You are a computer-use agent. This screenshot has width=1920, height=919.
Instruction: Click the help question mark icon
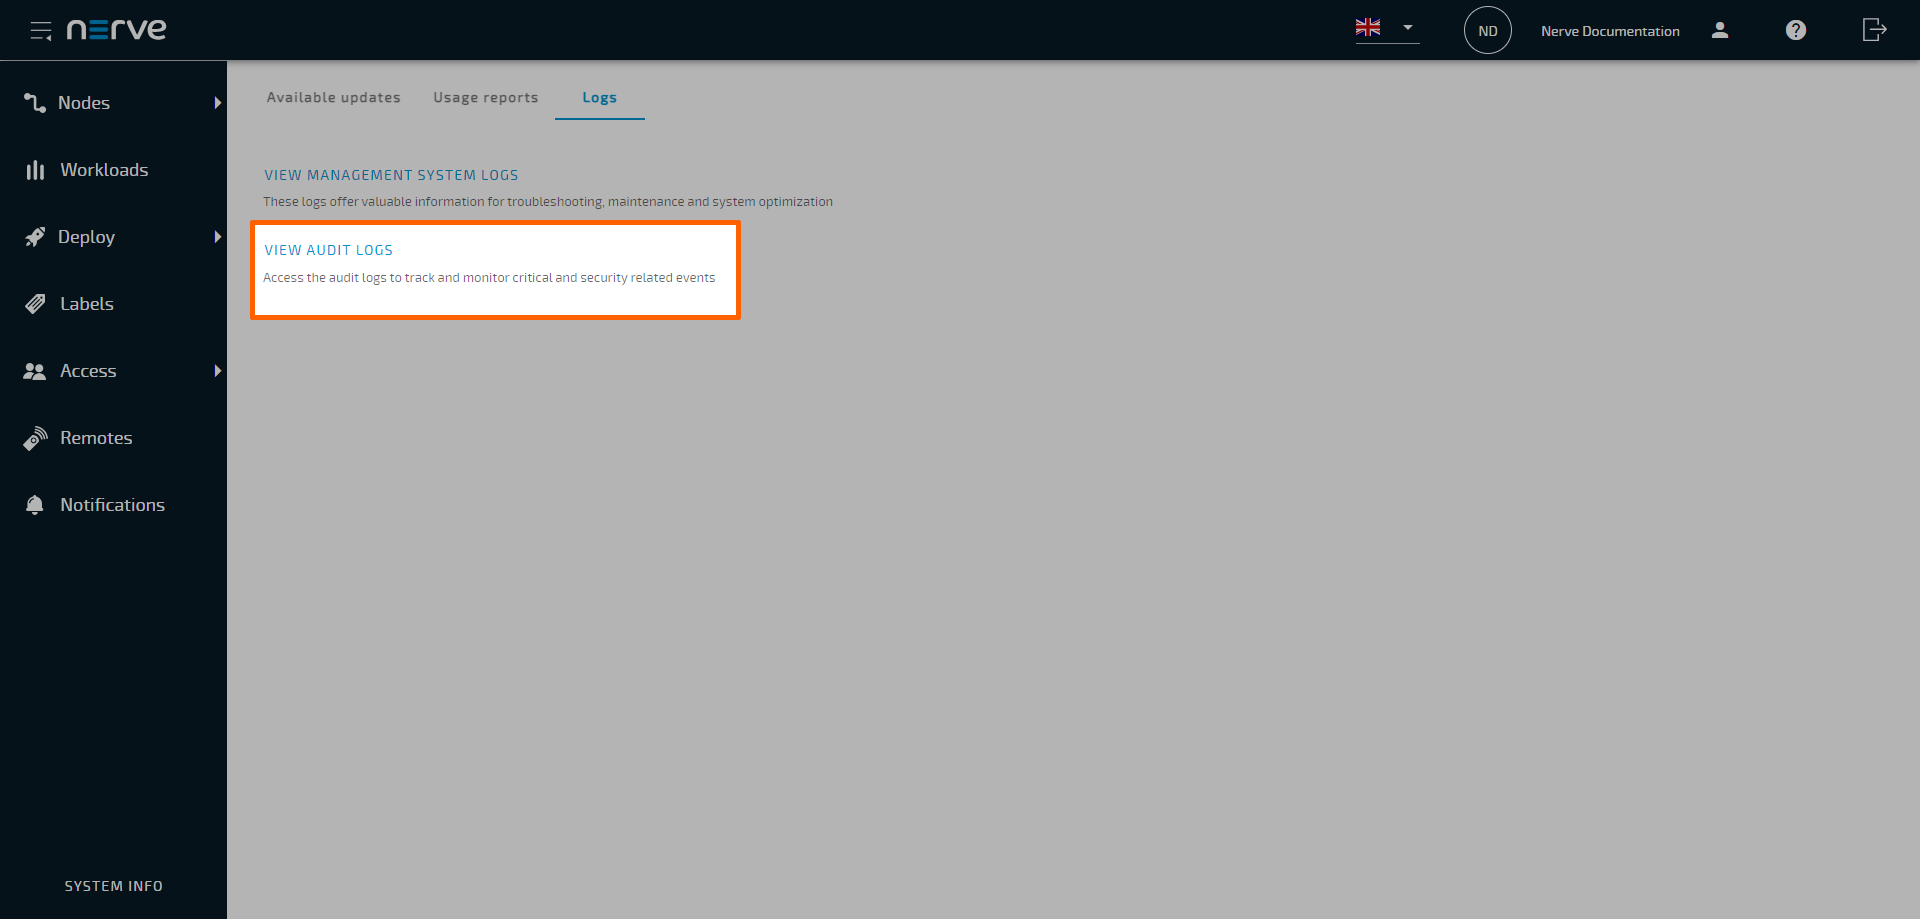pos(1796,31)
